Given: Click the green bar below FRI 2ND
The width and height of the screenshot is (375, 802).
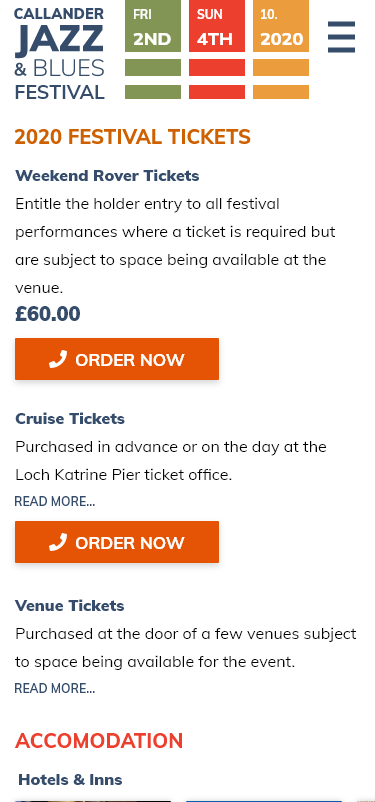Looking at the screenshot, I should 153,68.
